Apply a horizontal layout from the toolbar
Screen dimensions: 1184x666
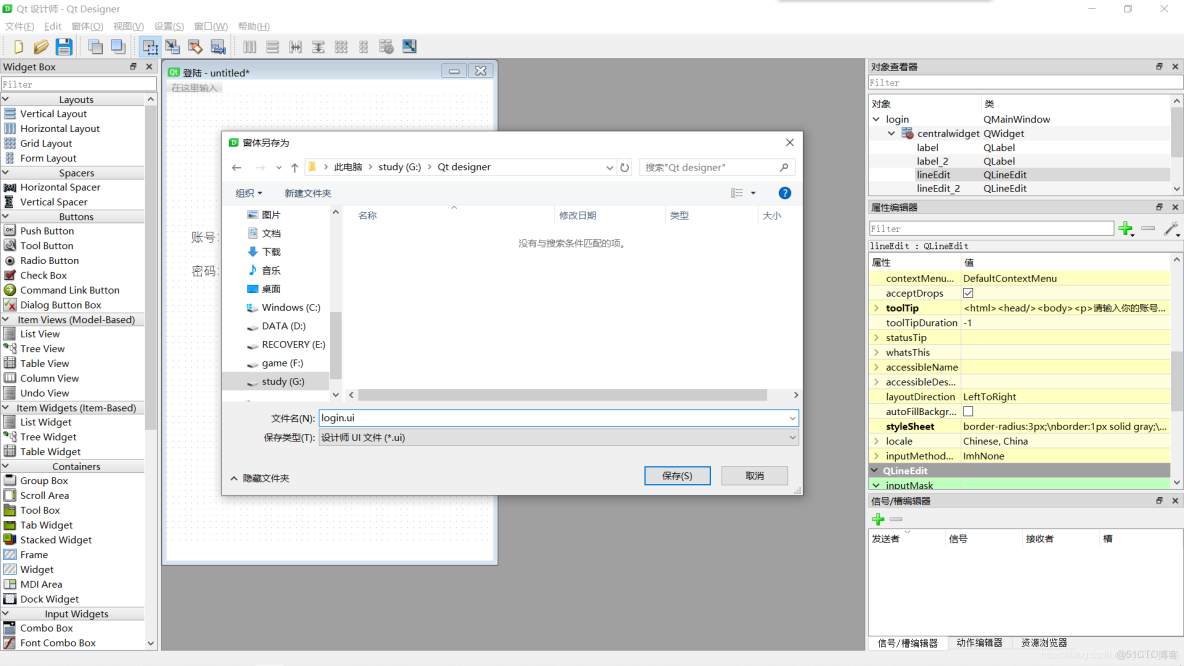(x=250, y=46)
